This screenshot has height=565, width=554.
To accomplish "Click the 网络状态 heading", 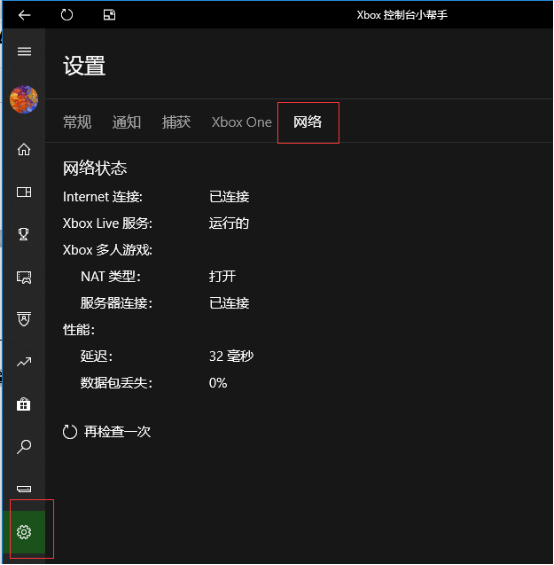I will coord(95,168).
